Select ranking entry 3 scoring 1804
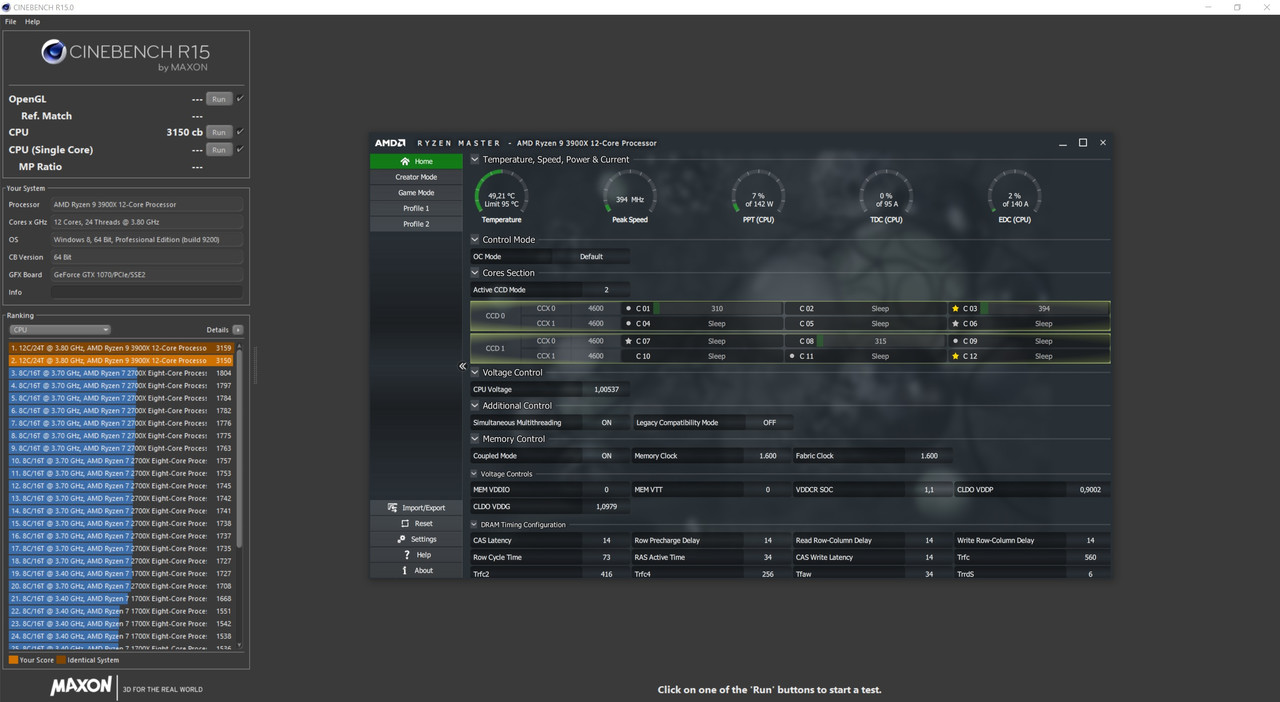Image resolution: width=1280 pixels, height=702 pixels. 122,373
